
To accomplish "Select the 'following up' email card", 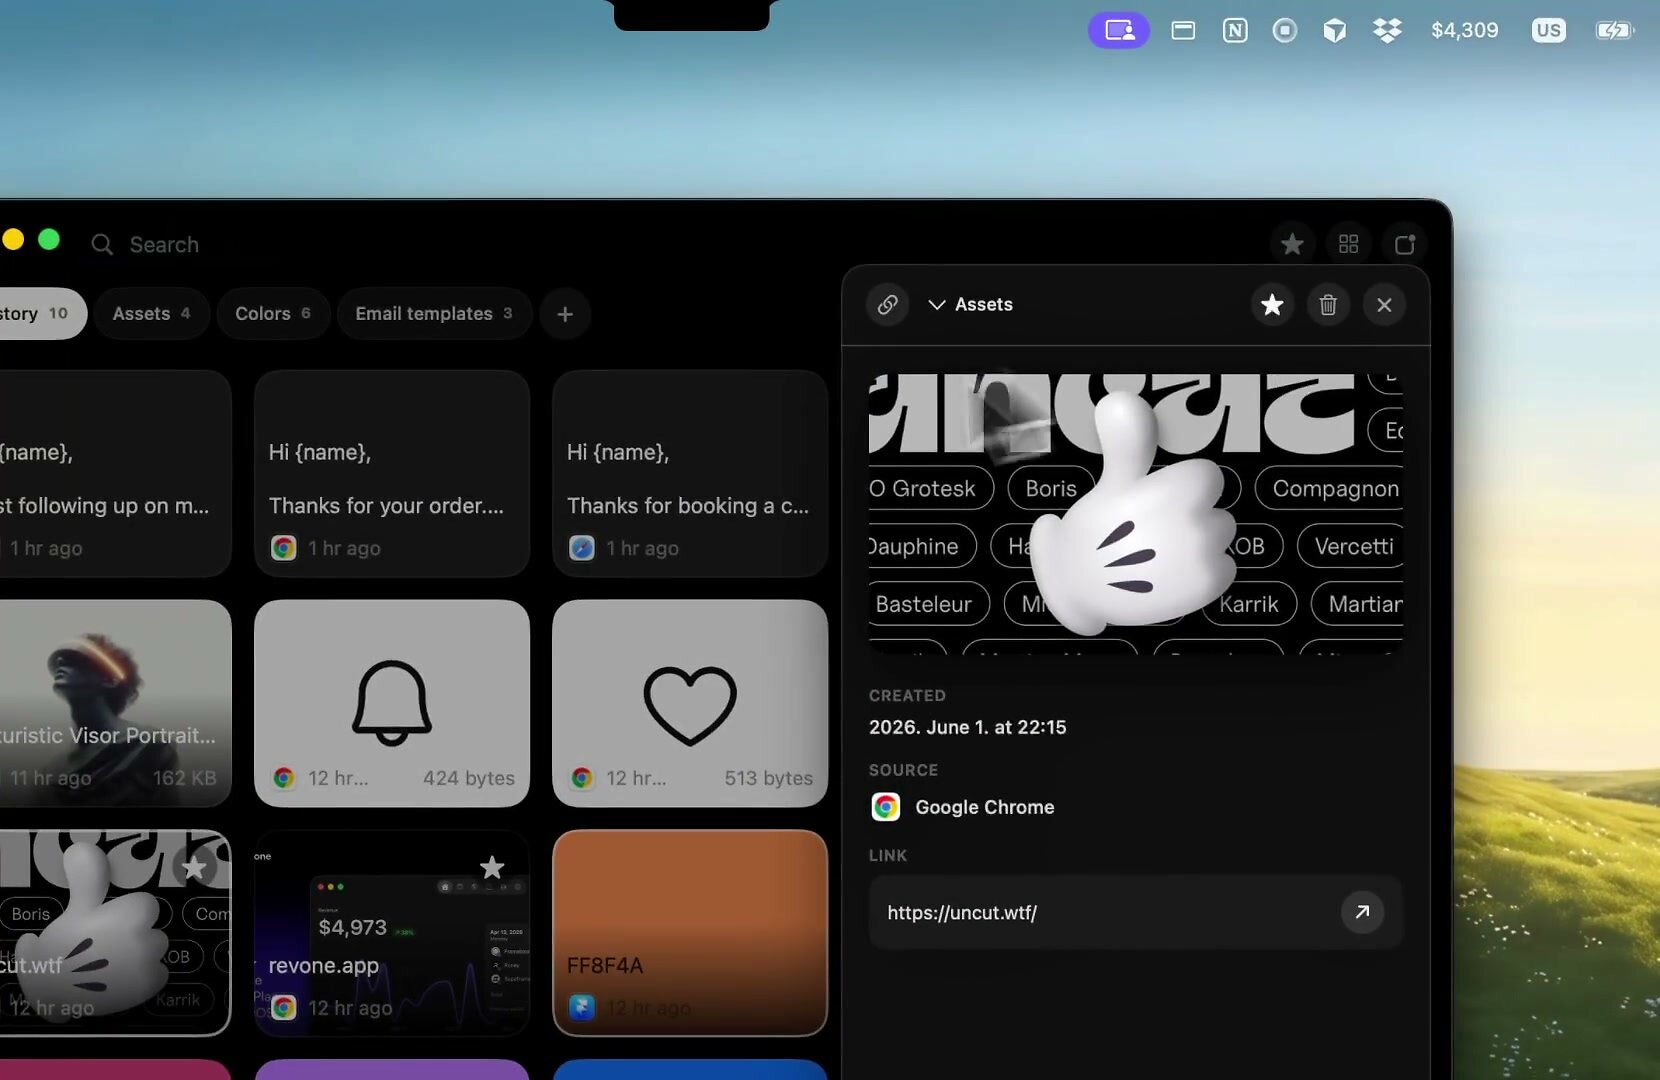I will (x=115, y=473).
